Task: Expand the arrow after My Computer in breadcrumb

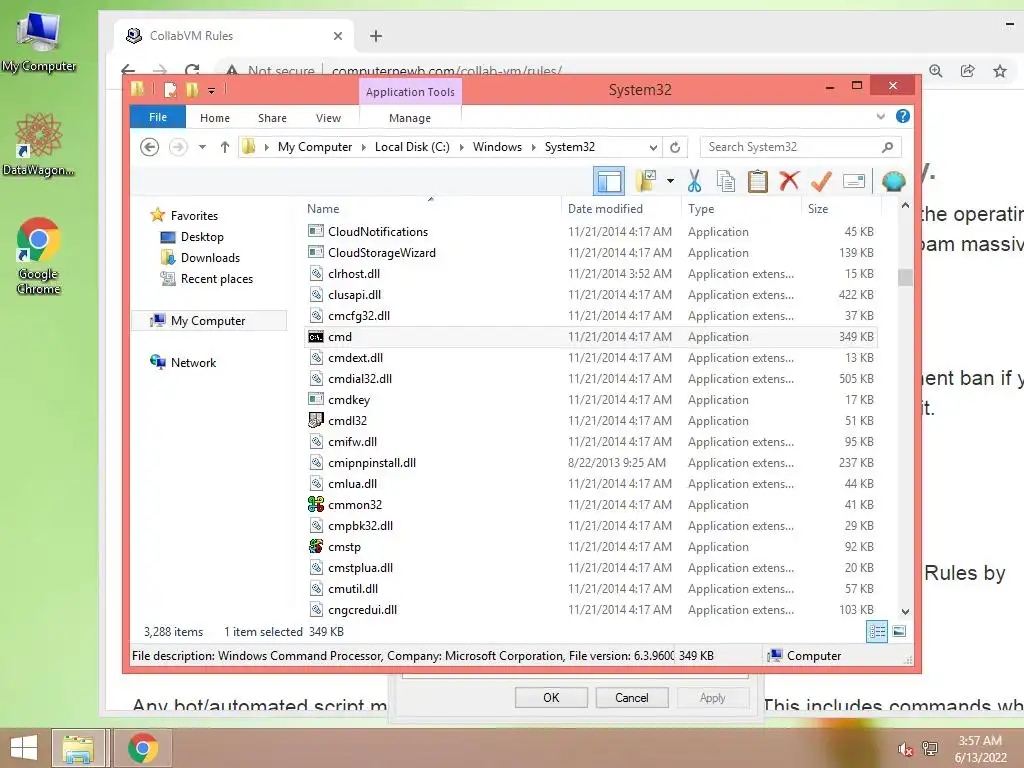Action: point(364,148)
